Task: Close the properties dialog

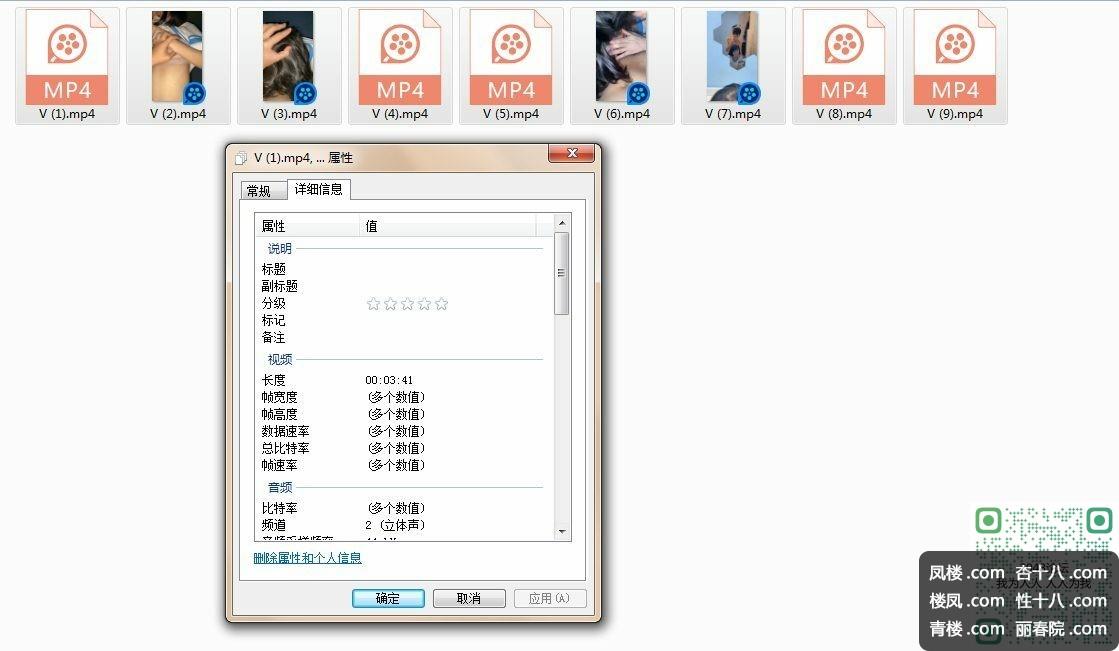Action: pyautogui.click(x=571, y=153)
